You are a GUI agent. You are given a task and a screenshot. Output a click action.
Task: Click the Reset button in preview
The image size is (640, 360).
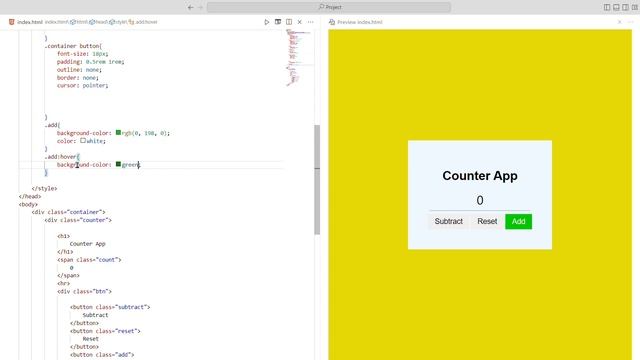[487, 221]
